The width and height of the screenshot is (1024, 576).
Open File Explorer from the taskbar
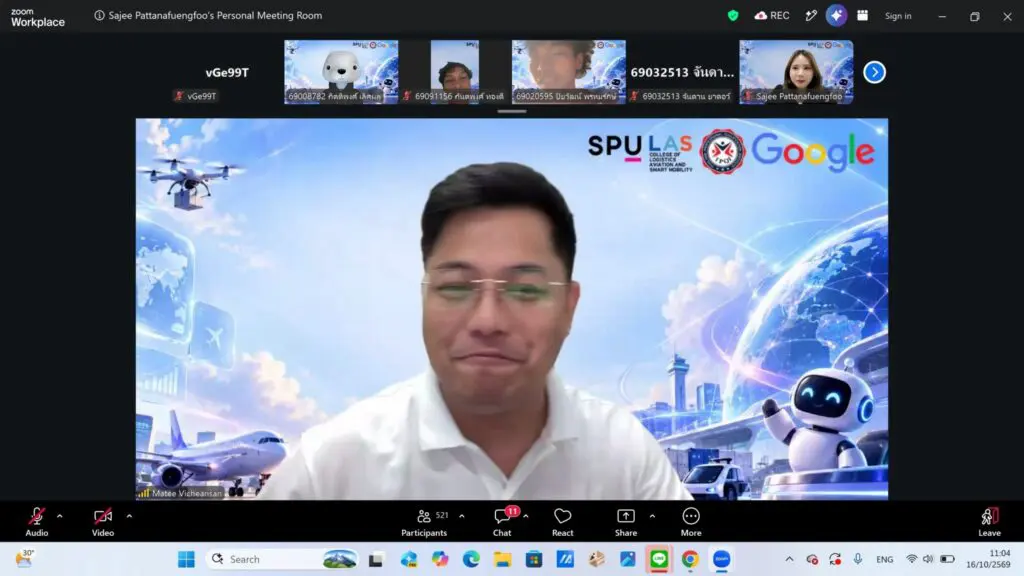pos(502,559)
